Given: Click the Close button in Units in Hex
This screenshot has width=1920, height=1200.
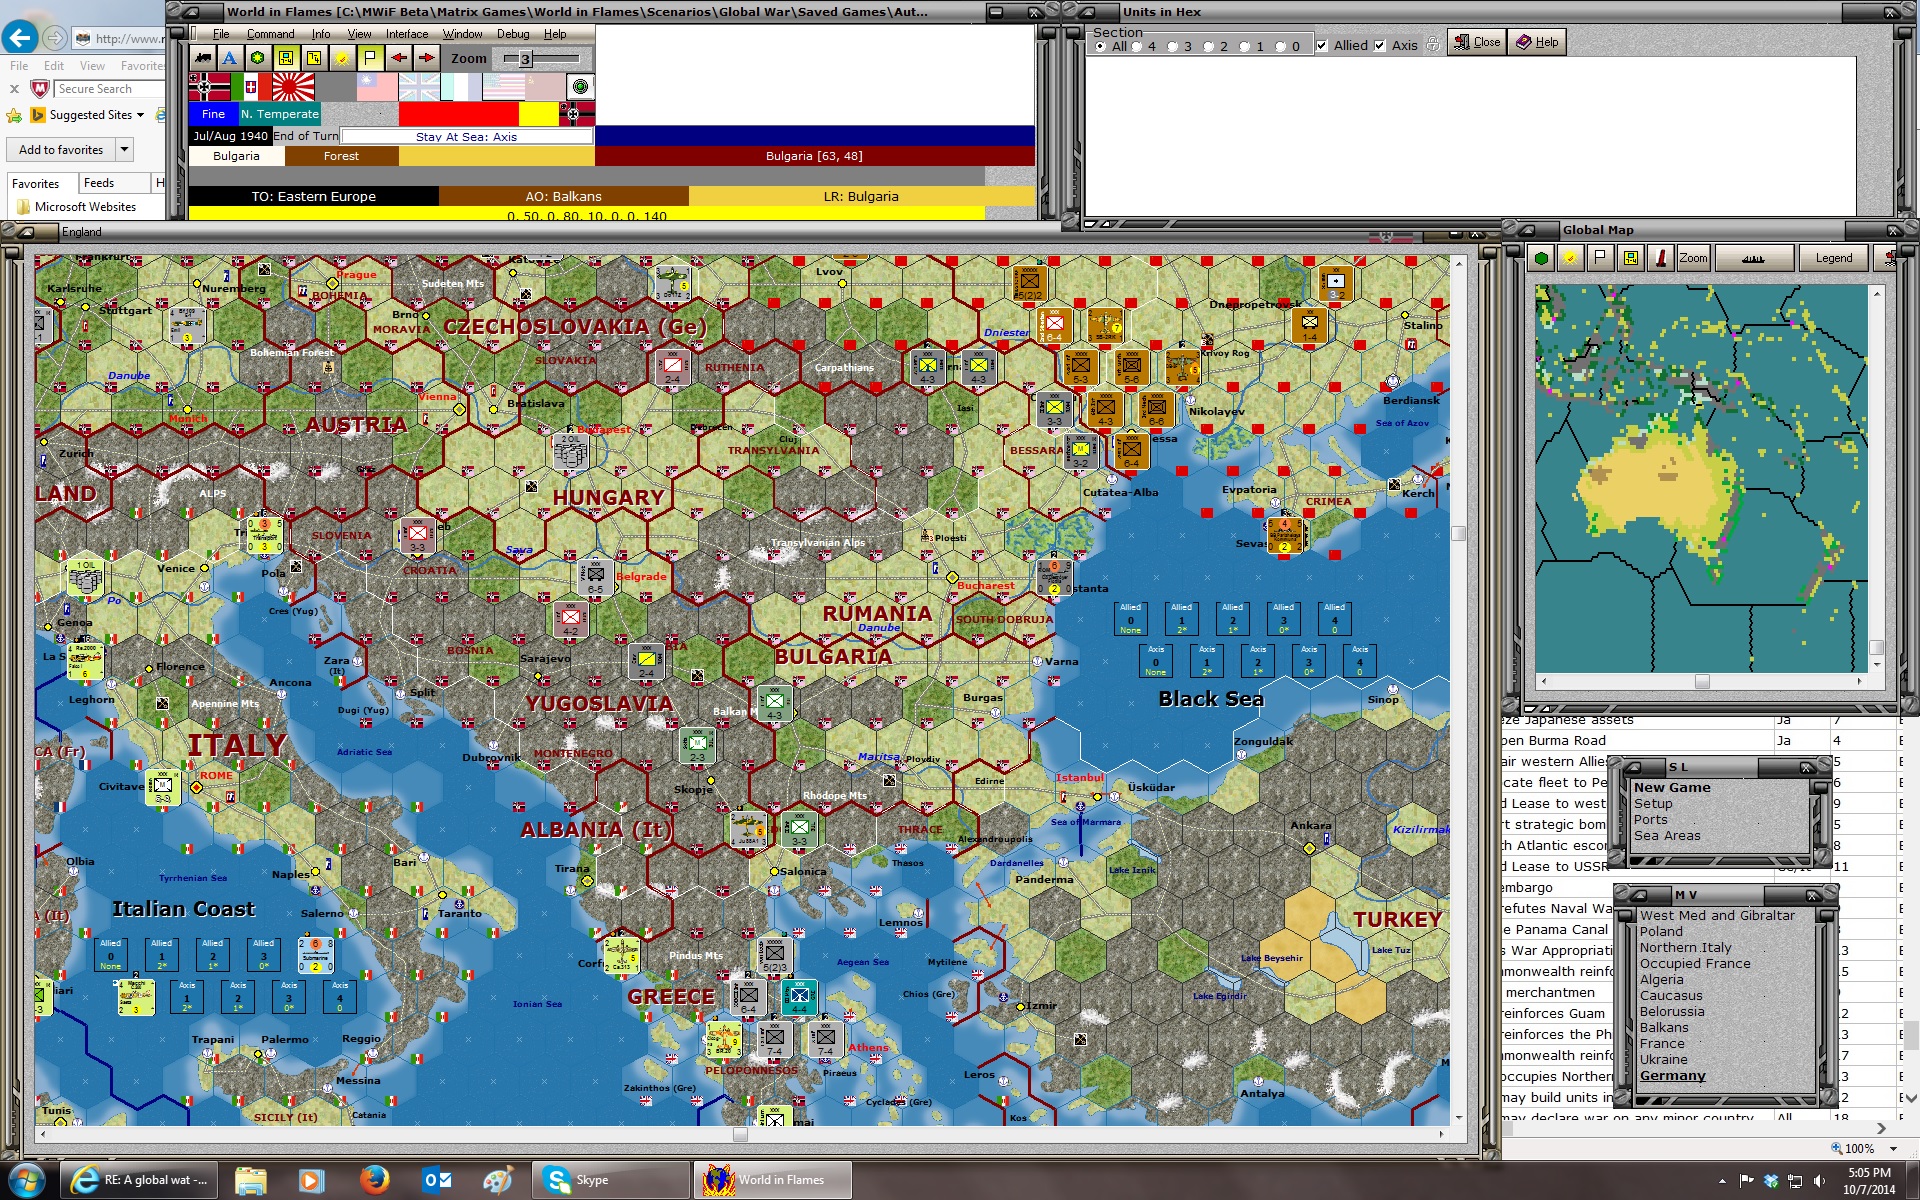Looking at the screenshot, I should tap(1477, 42).
